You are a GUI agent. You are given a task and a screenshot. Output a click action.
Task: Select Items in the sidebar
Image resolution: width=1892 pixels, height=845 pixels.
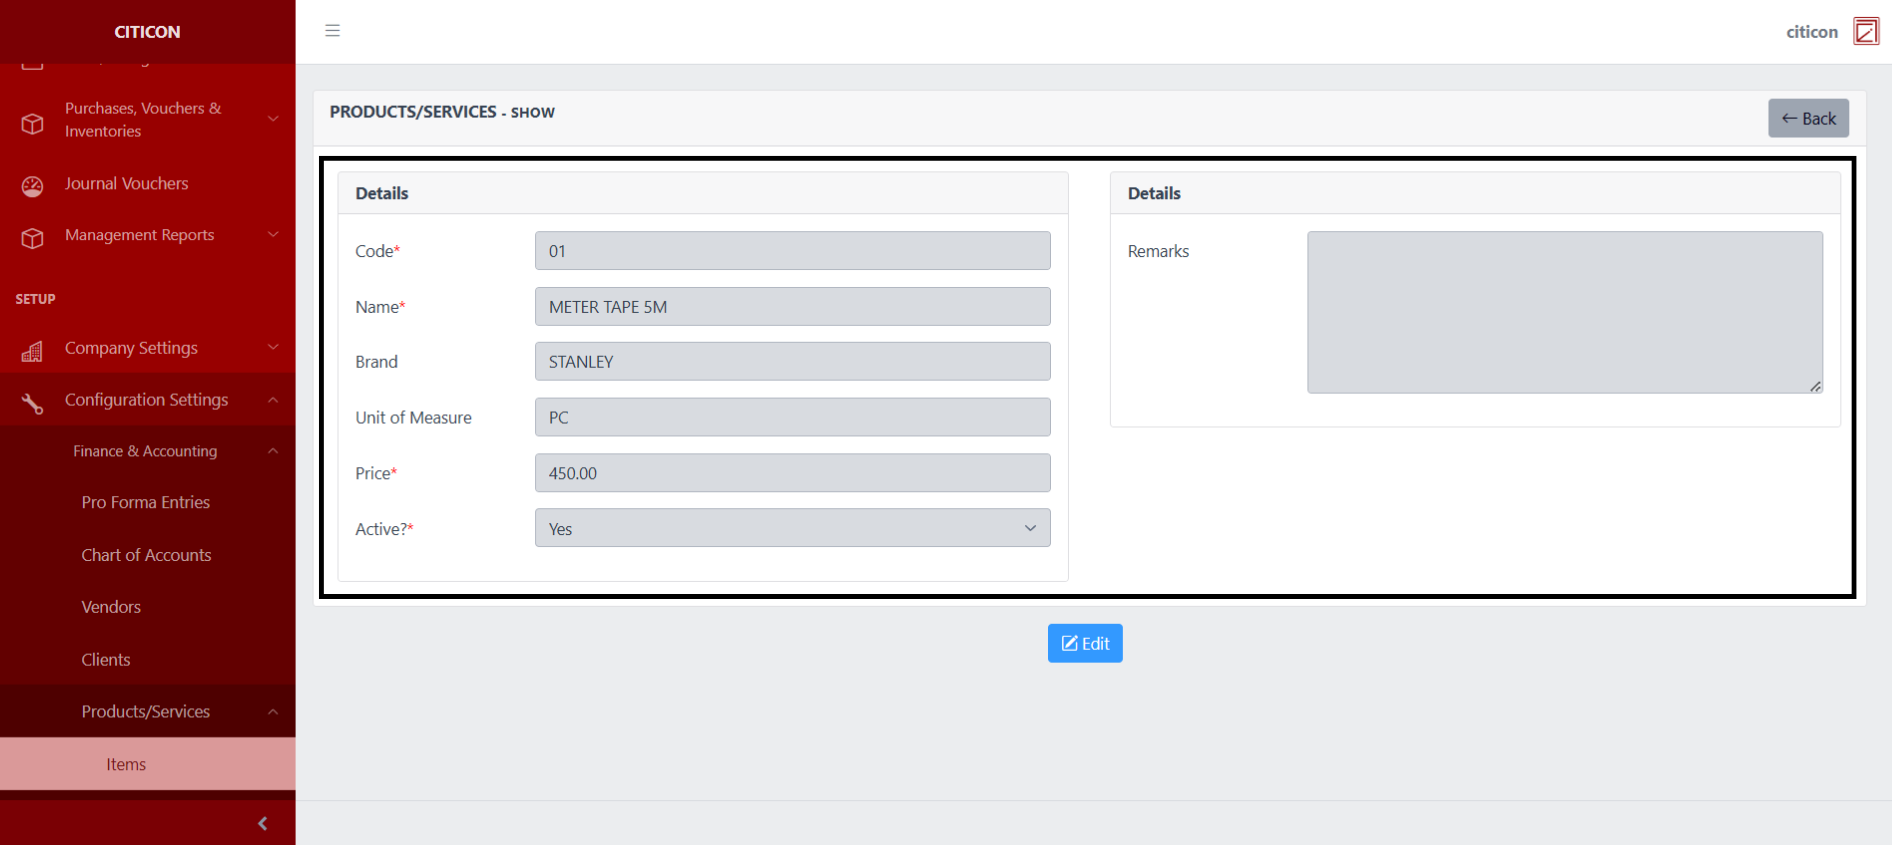pos(148,764)
